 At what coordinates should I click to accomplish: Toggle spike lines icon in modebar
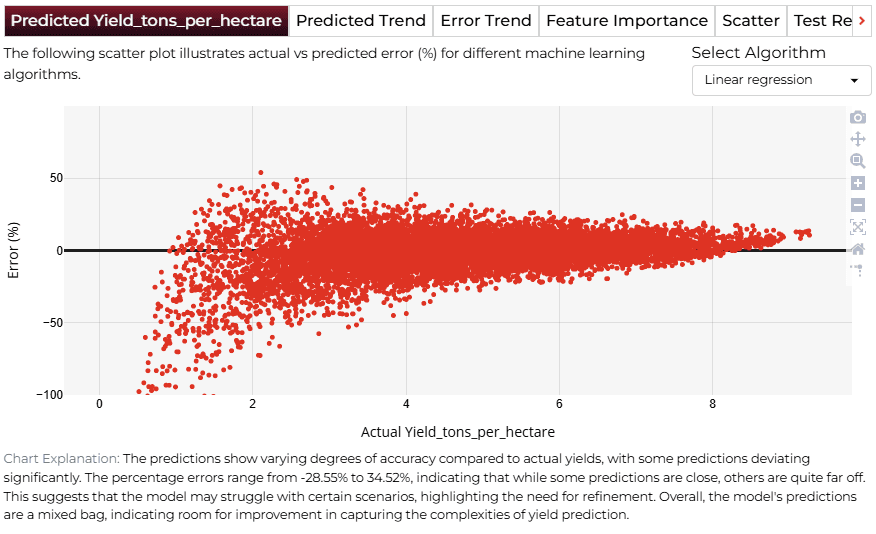click(858, 270)
